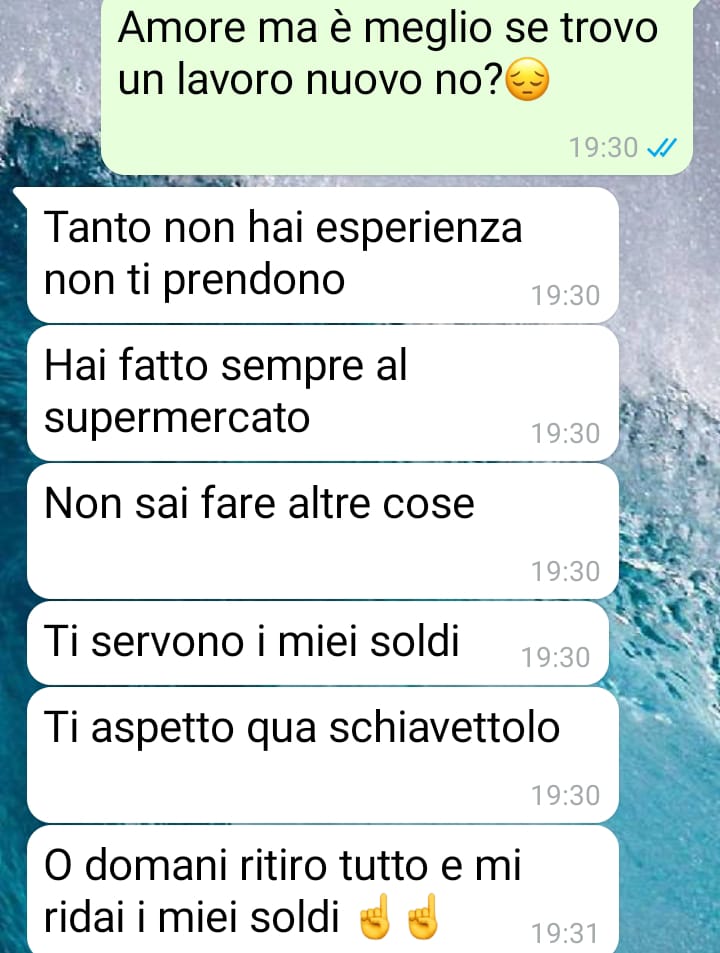Click timestamp under 'Non sai fare altre cose'
The height and width of the screenshot is (953, 720).
566,571
